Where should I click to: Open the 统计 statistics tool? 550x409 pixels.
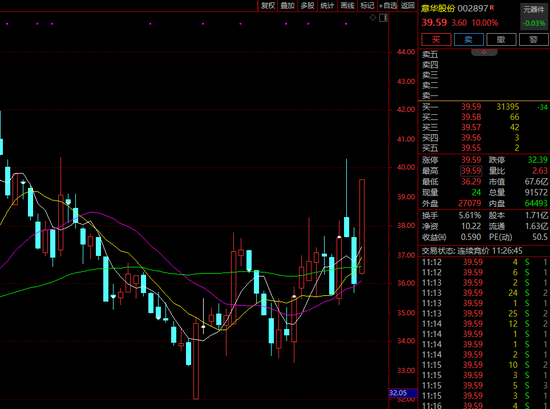point(328,5)
